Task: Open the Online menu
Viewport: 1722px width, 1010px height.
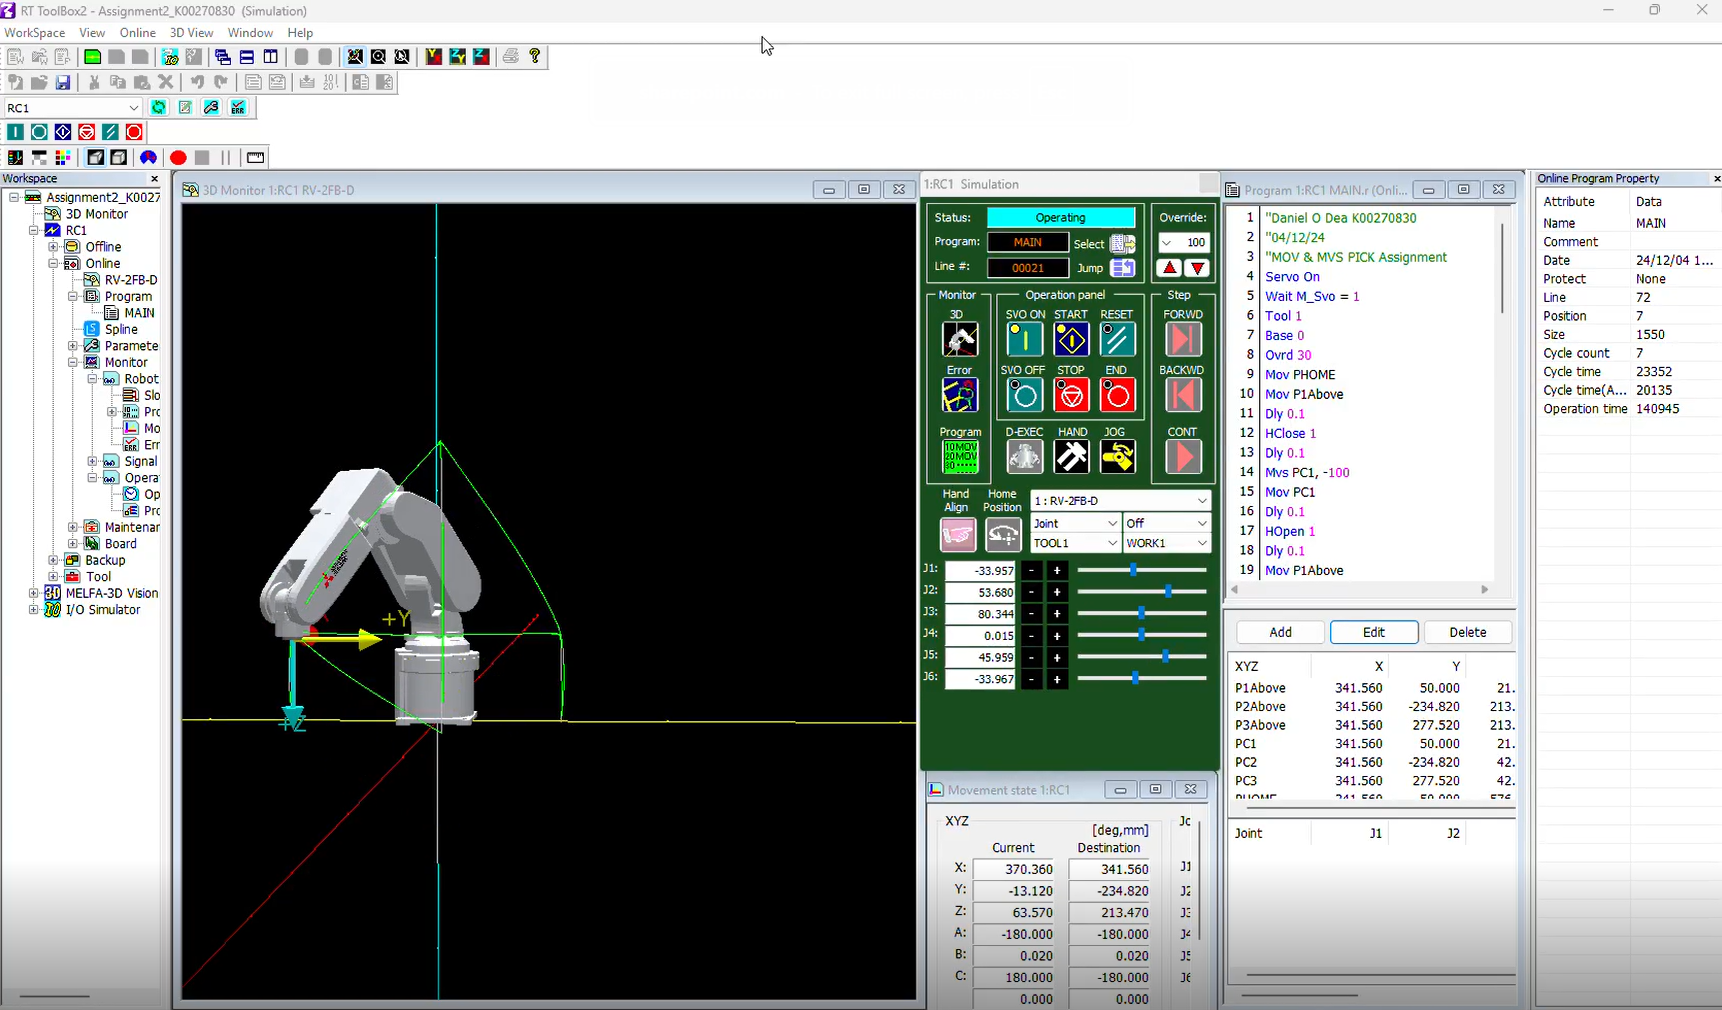Action: point(138,33)
